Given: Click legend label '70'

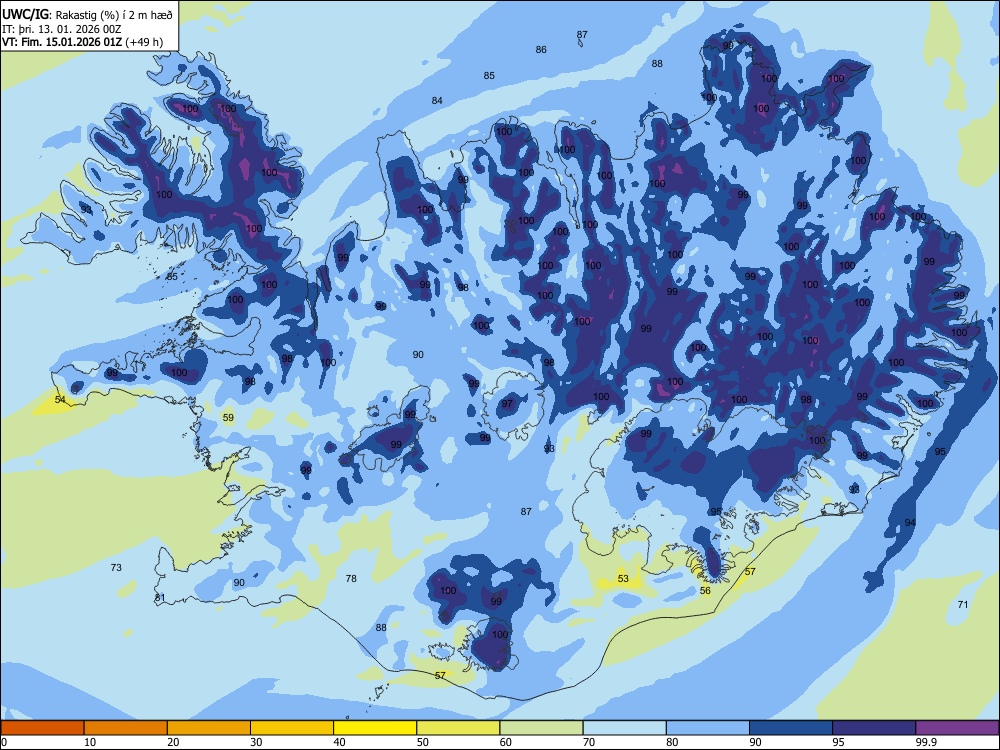Looking at the screenshot, I should [589, 742].
